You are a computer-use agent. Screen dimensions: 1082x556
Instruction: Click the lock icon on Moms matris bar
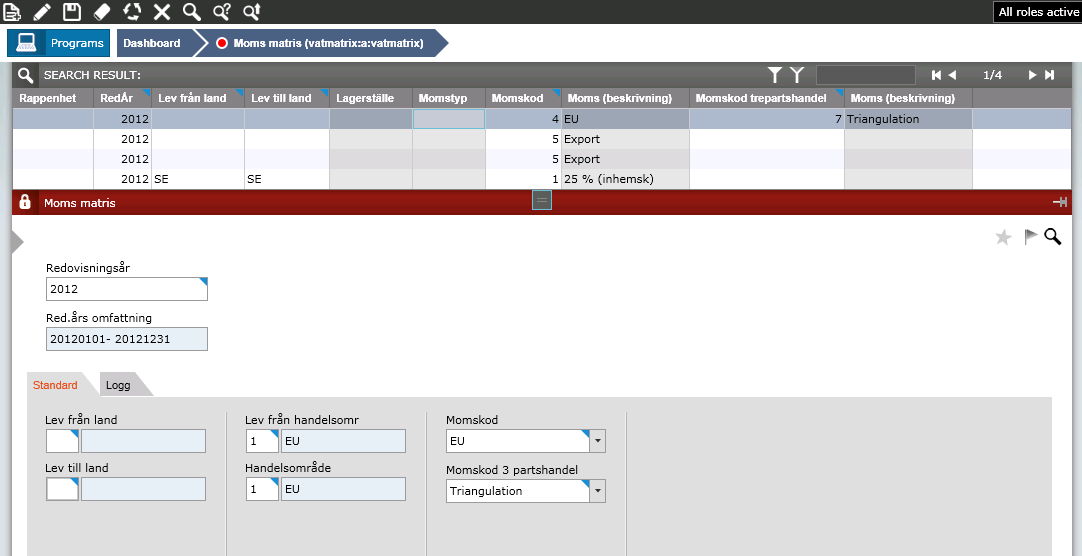[x=25, y=202]
